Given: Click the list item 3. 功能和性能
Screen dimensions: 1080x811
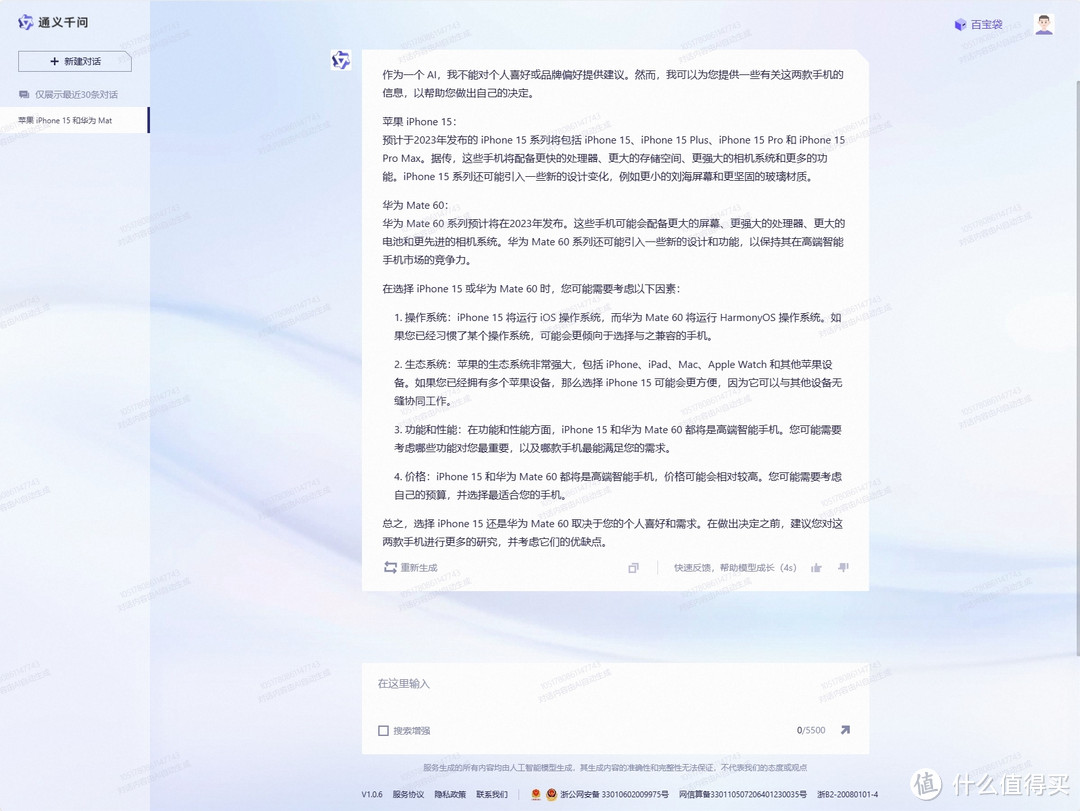Looking at the screenshot, I should click(x=618, y=439).
